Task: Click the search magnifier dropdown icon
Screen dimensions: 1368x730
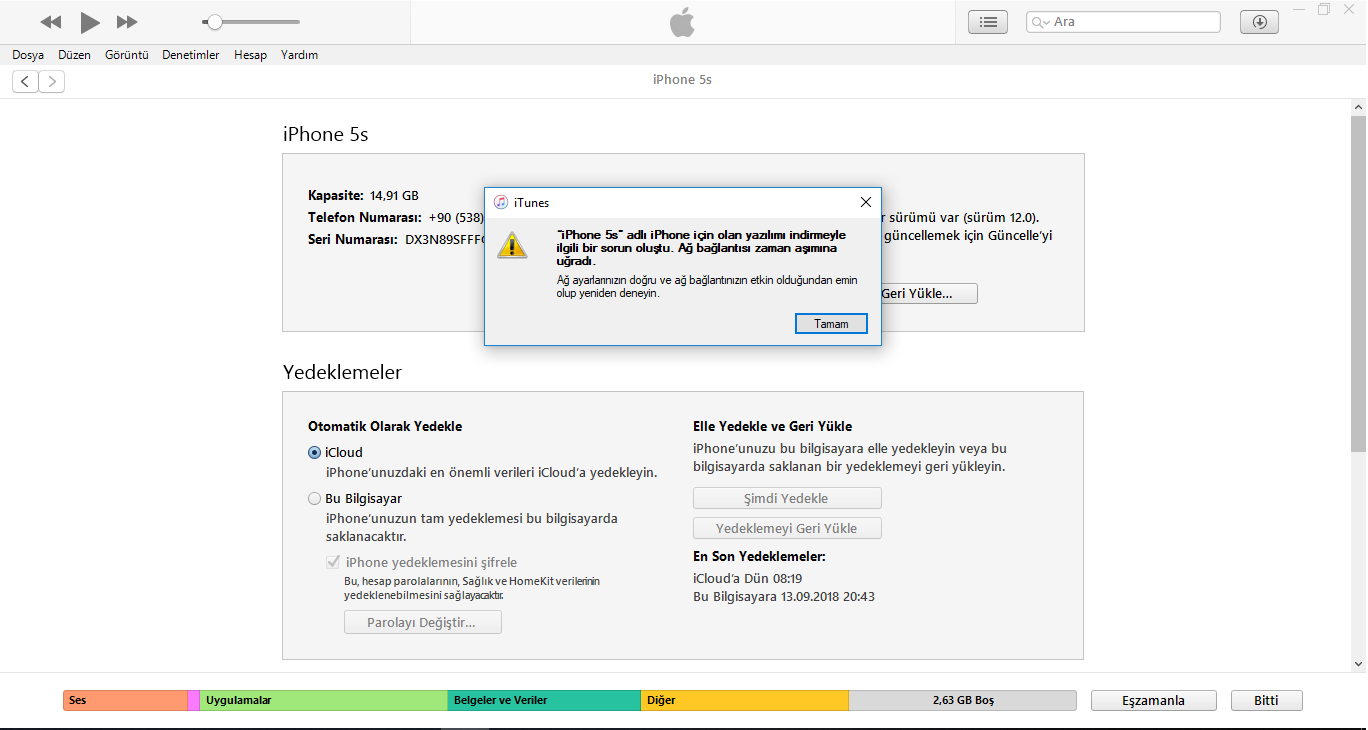Action: 1041,22
